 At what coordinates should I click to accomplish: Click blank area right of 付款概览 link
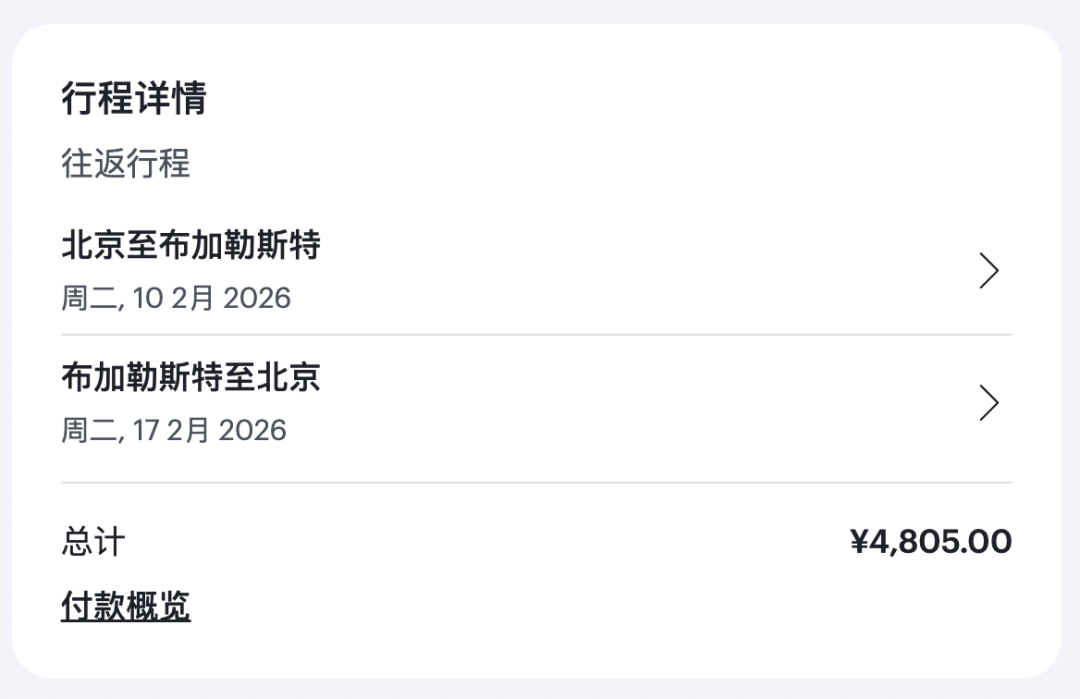(599, 606)
